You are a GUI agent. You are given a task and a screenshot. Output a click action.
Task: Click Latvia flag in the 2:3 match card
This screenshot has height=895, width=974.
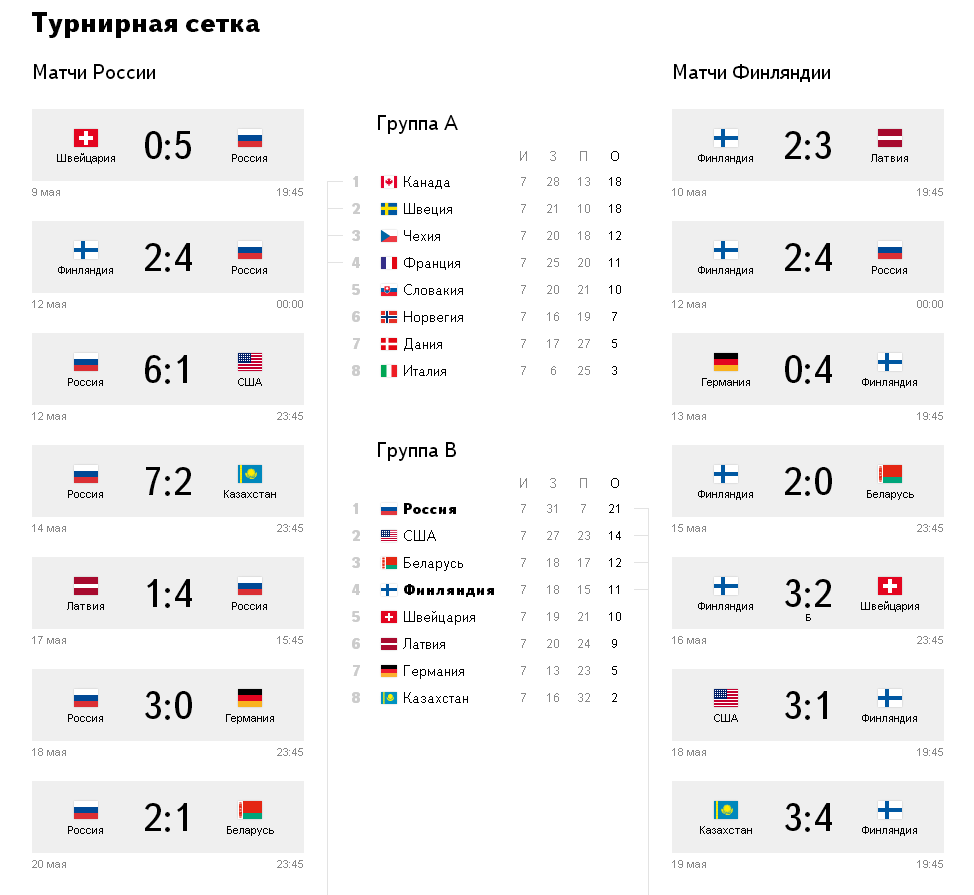pyautogui.click(x=890, y=138)
